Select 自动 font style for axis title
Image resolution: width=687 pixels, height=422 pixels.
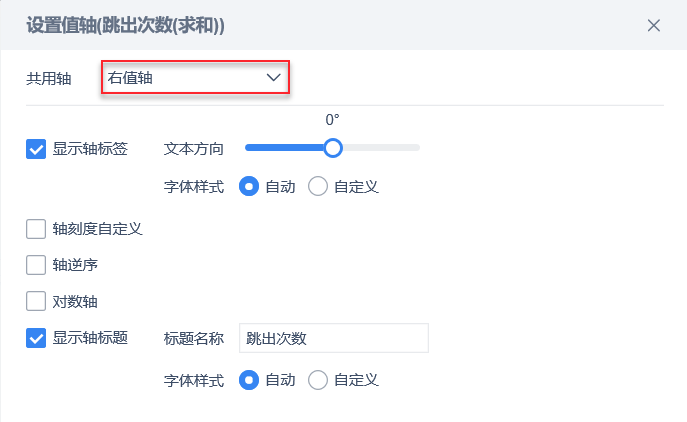tap(248, 380)
